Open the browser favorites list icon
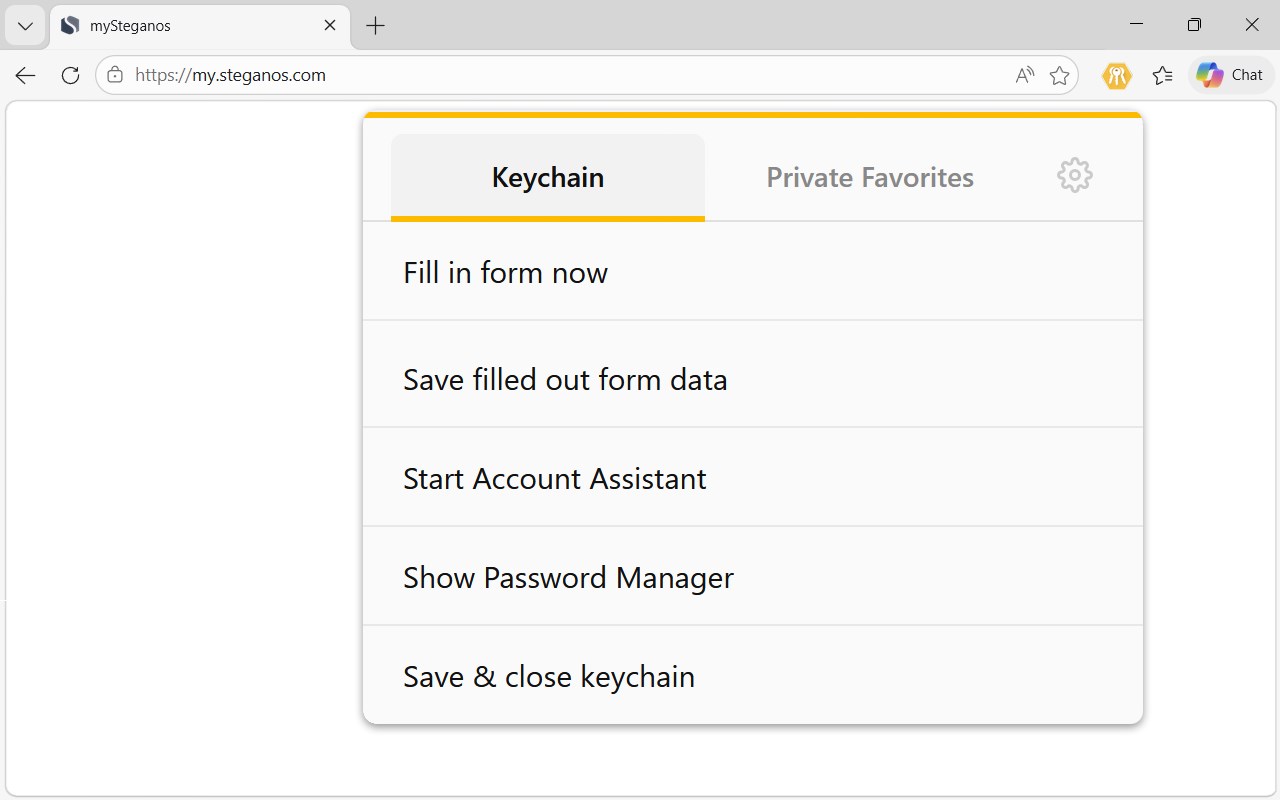 (1162, 75)
